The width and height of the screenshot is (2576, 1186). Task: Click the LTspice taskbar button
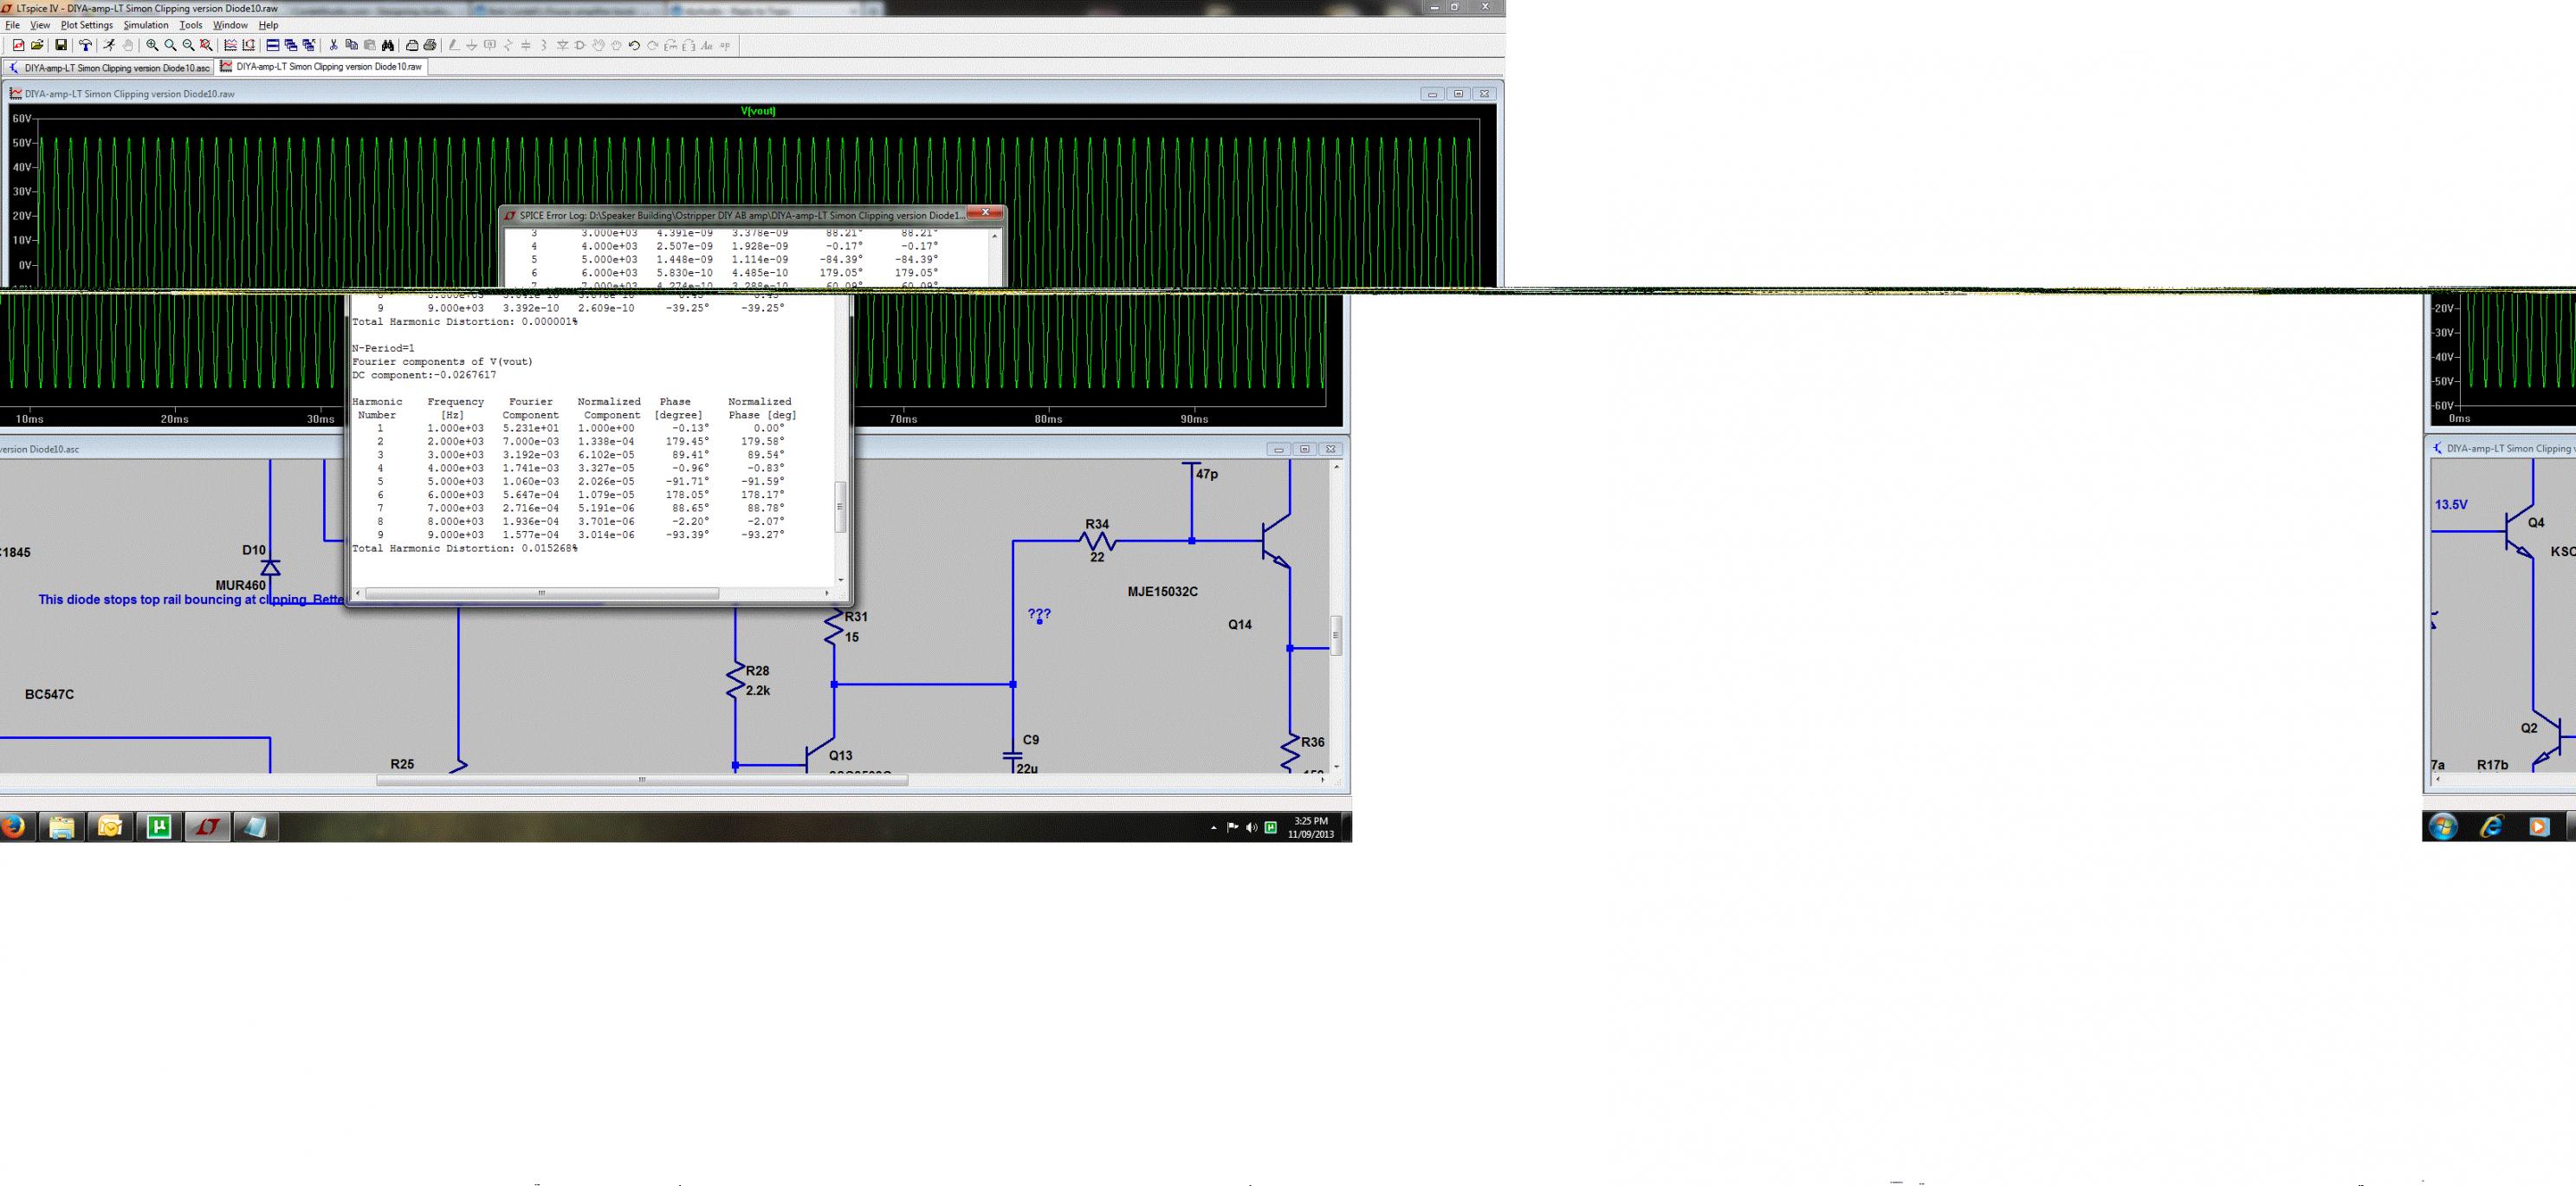(208, 827)
